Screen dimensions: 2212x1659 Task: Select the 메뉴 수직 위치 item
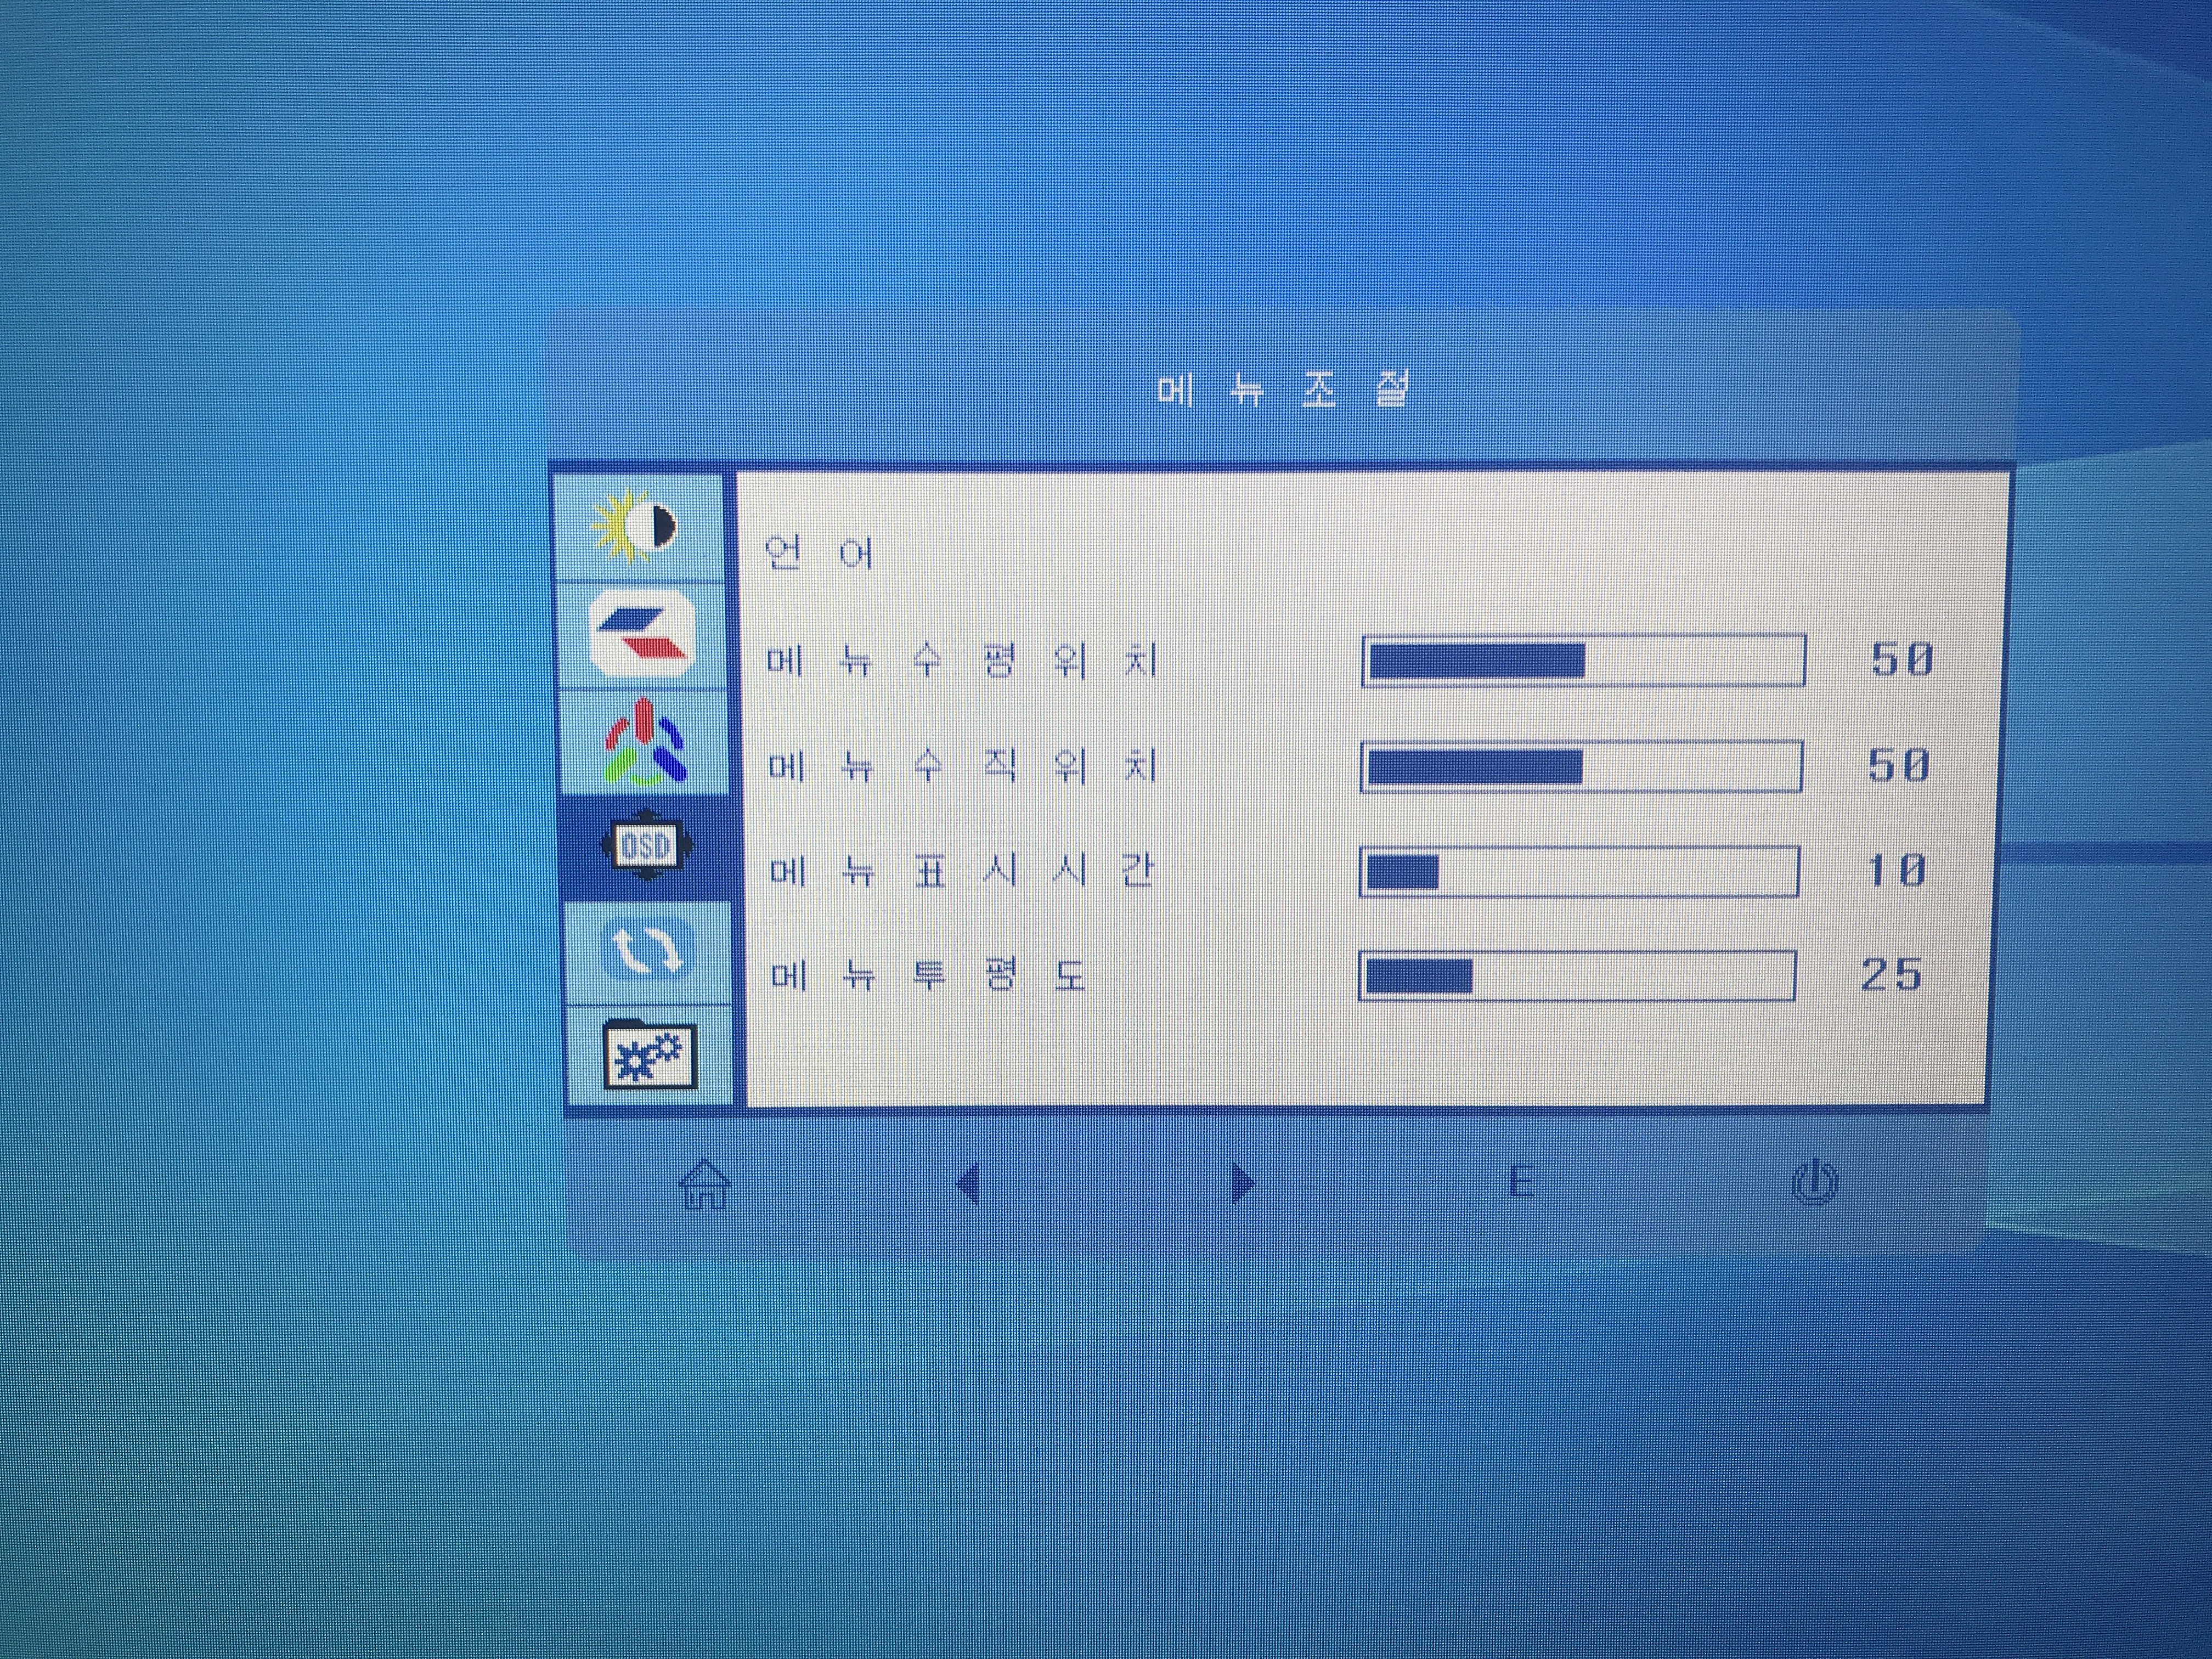pos(961,766)
